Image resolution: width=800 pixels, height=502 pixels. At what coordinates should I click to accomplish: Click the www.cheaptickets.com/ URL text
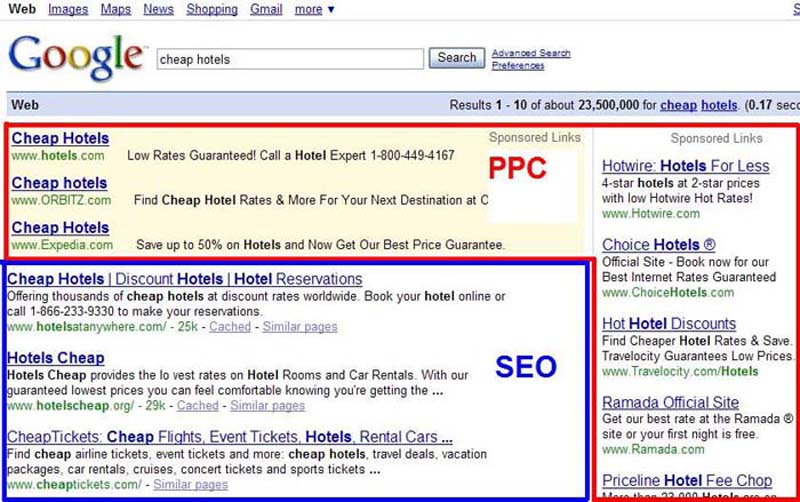74,485
